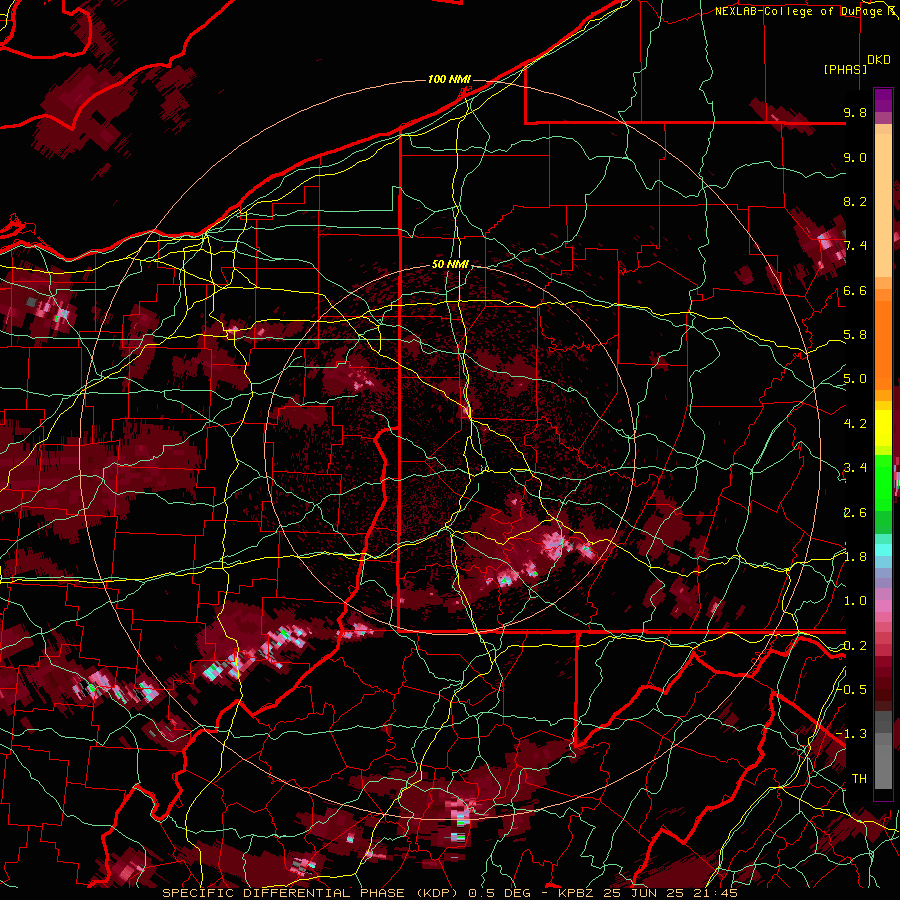Select the 0.2 legend value
900x900 pixels.
pos(855,645)
